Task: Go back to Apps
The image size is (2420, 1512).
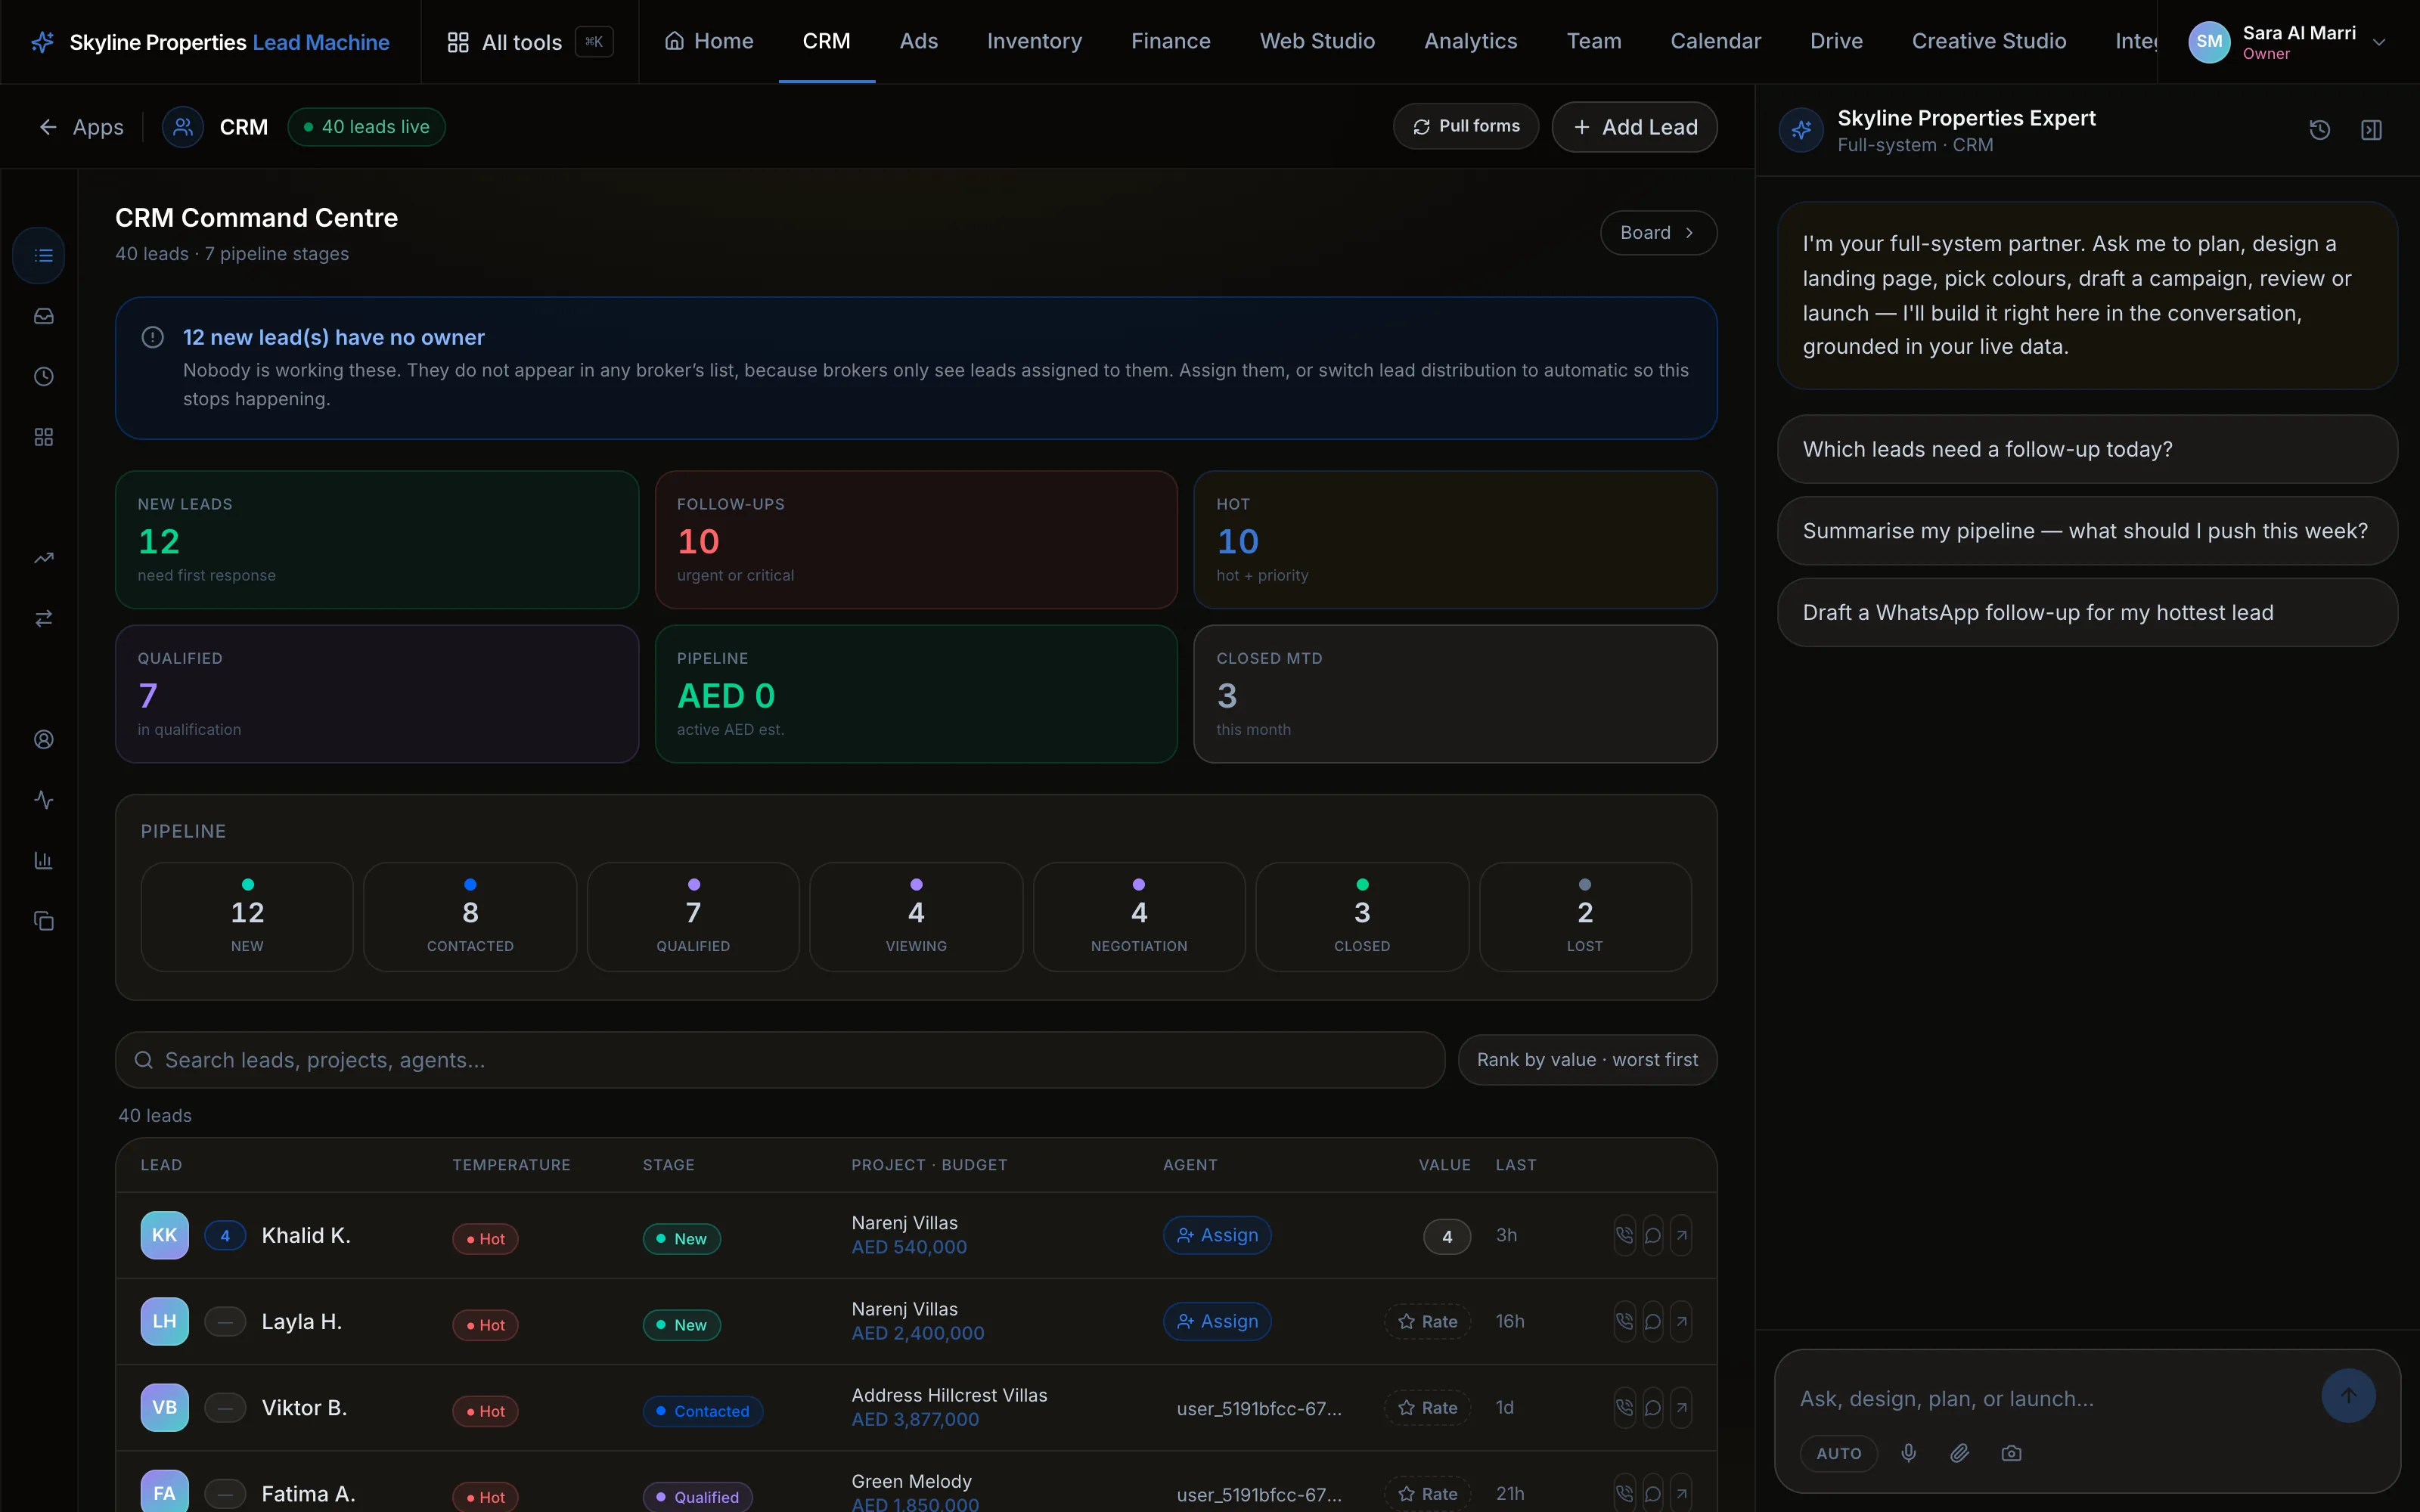Action: point(80,127)
